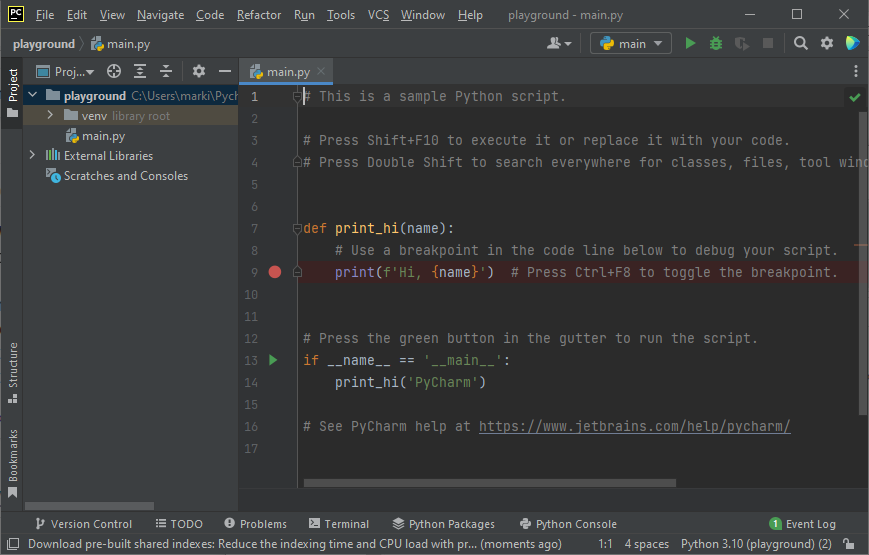869x555 pixels.
Task: Click green run arrow in gutter line 13
Action: click(x=274, y=360)
